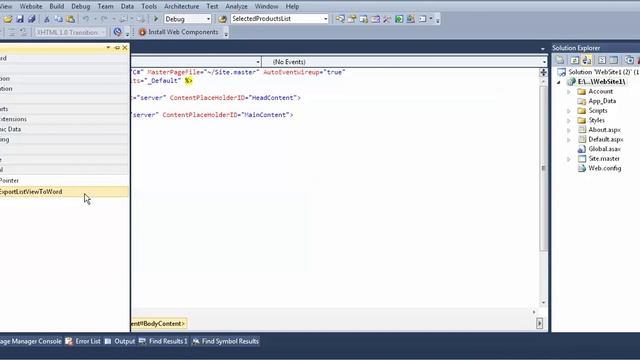
Task: Expand the Site.master node
Action: coord(569,159)
